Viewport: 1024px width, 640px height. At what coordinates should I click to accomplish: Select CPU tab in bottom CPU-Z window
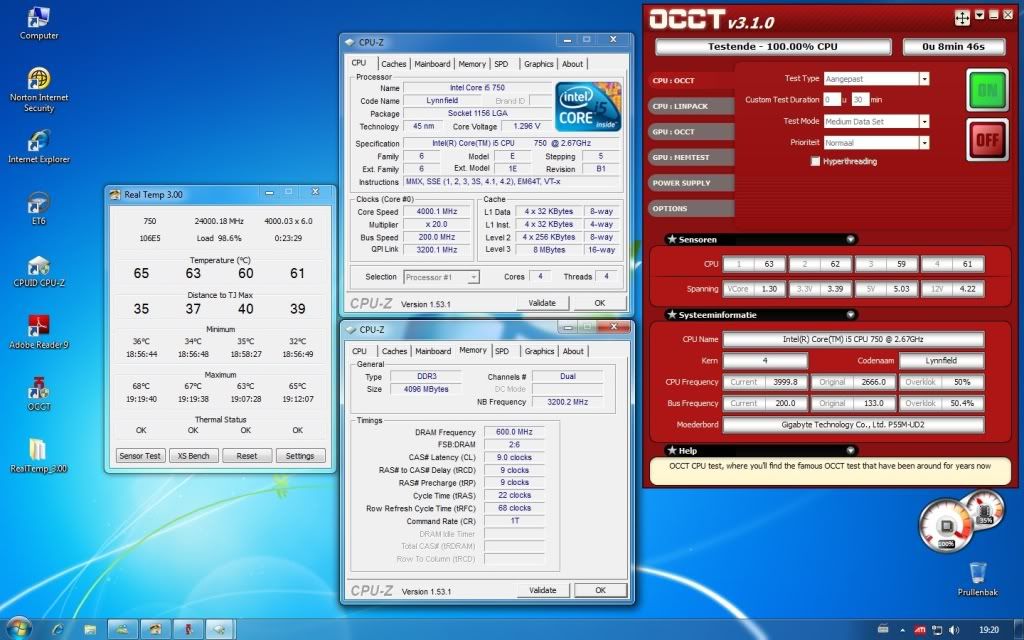click(x=359, y=351)
